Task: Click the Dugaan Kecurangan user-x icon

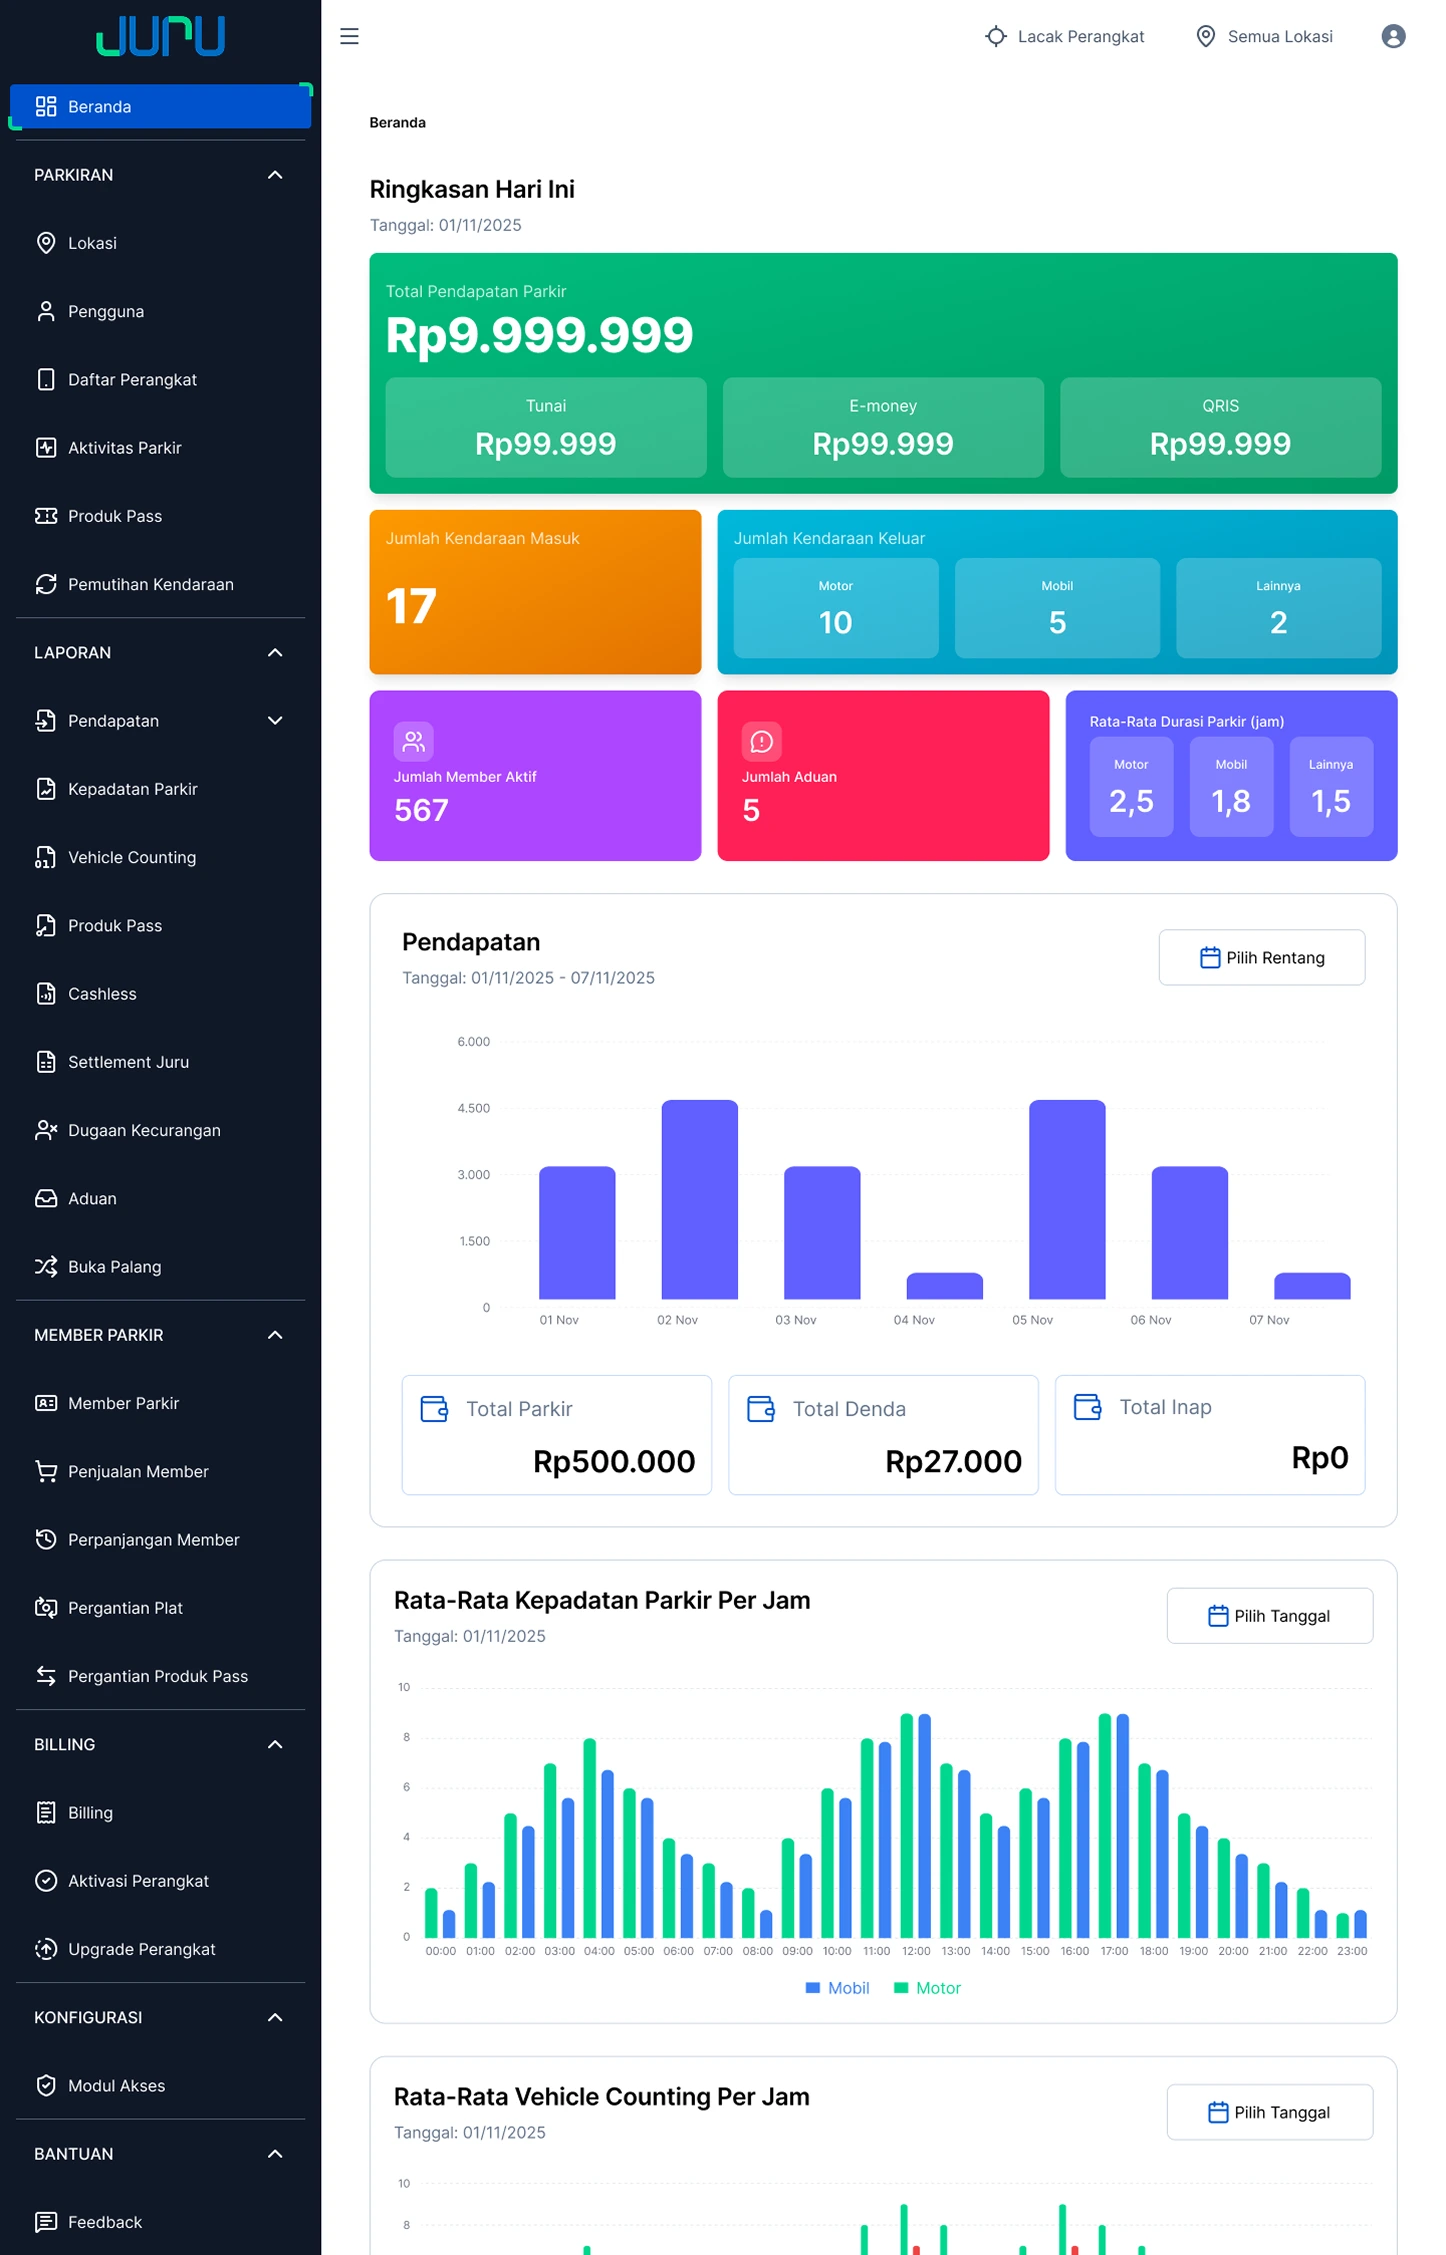Action: click(46, 1130)
